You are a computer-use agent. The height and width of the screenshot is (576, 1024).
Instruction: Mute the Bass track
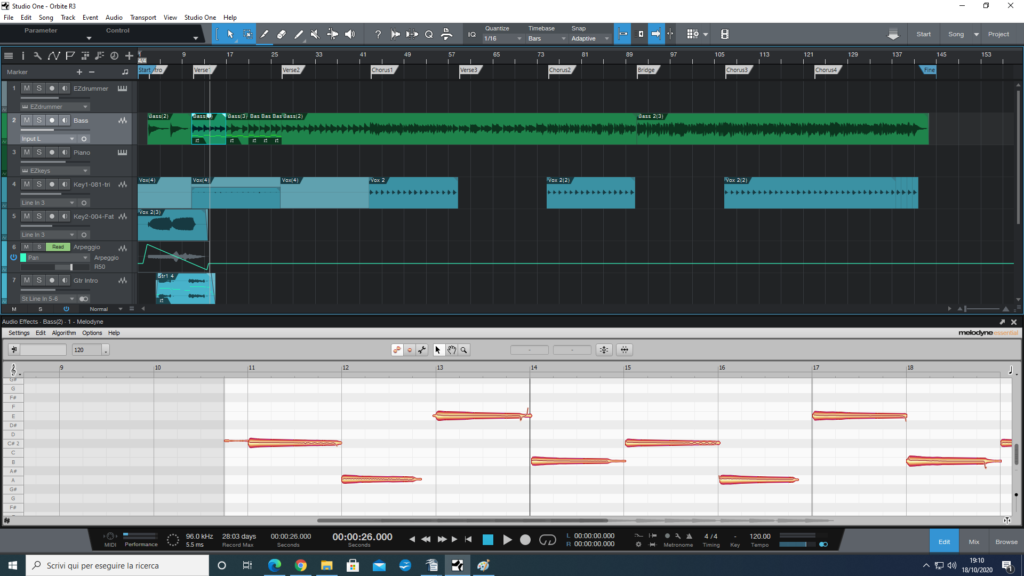(27, 121)
